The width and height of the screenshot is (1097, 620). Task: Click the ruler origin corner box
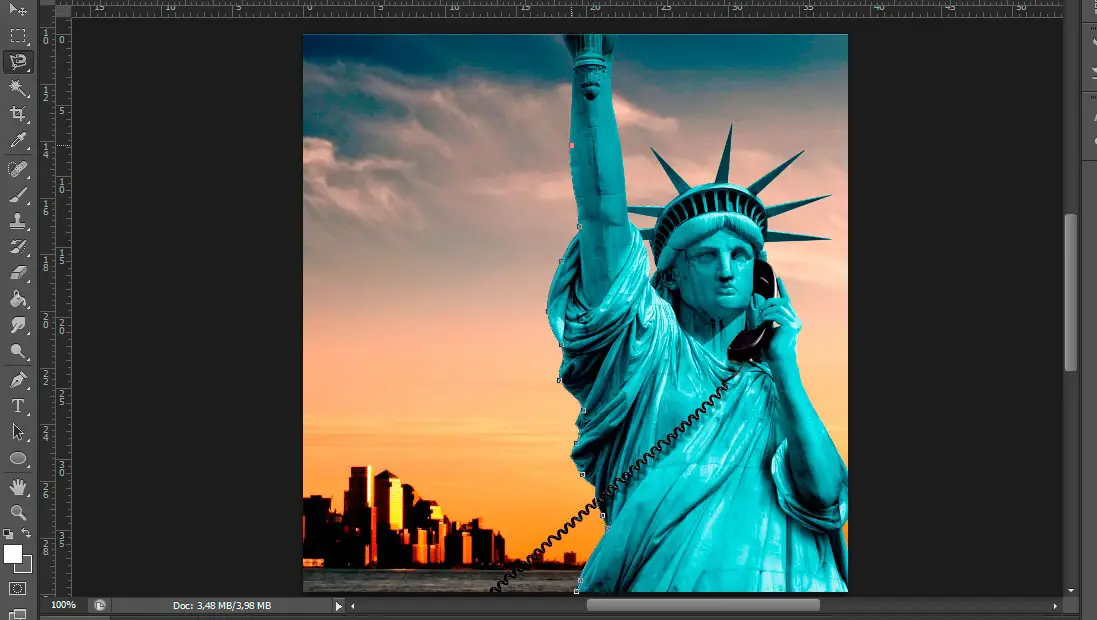63,10
